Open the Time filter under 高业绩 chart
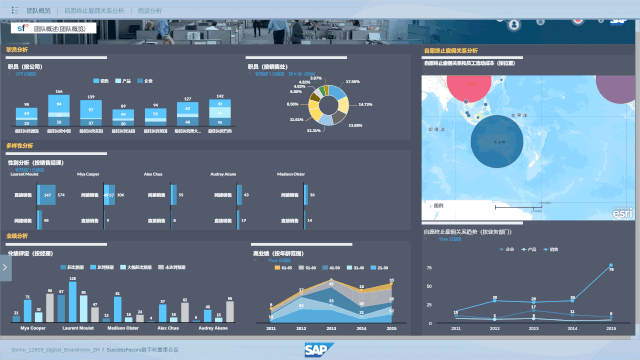Screen dimensions: 640x360 tap(279, 260)
